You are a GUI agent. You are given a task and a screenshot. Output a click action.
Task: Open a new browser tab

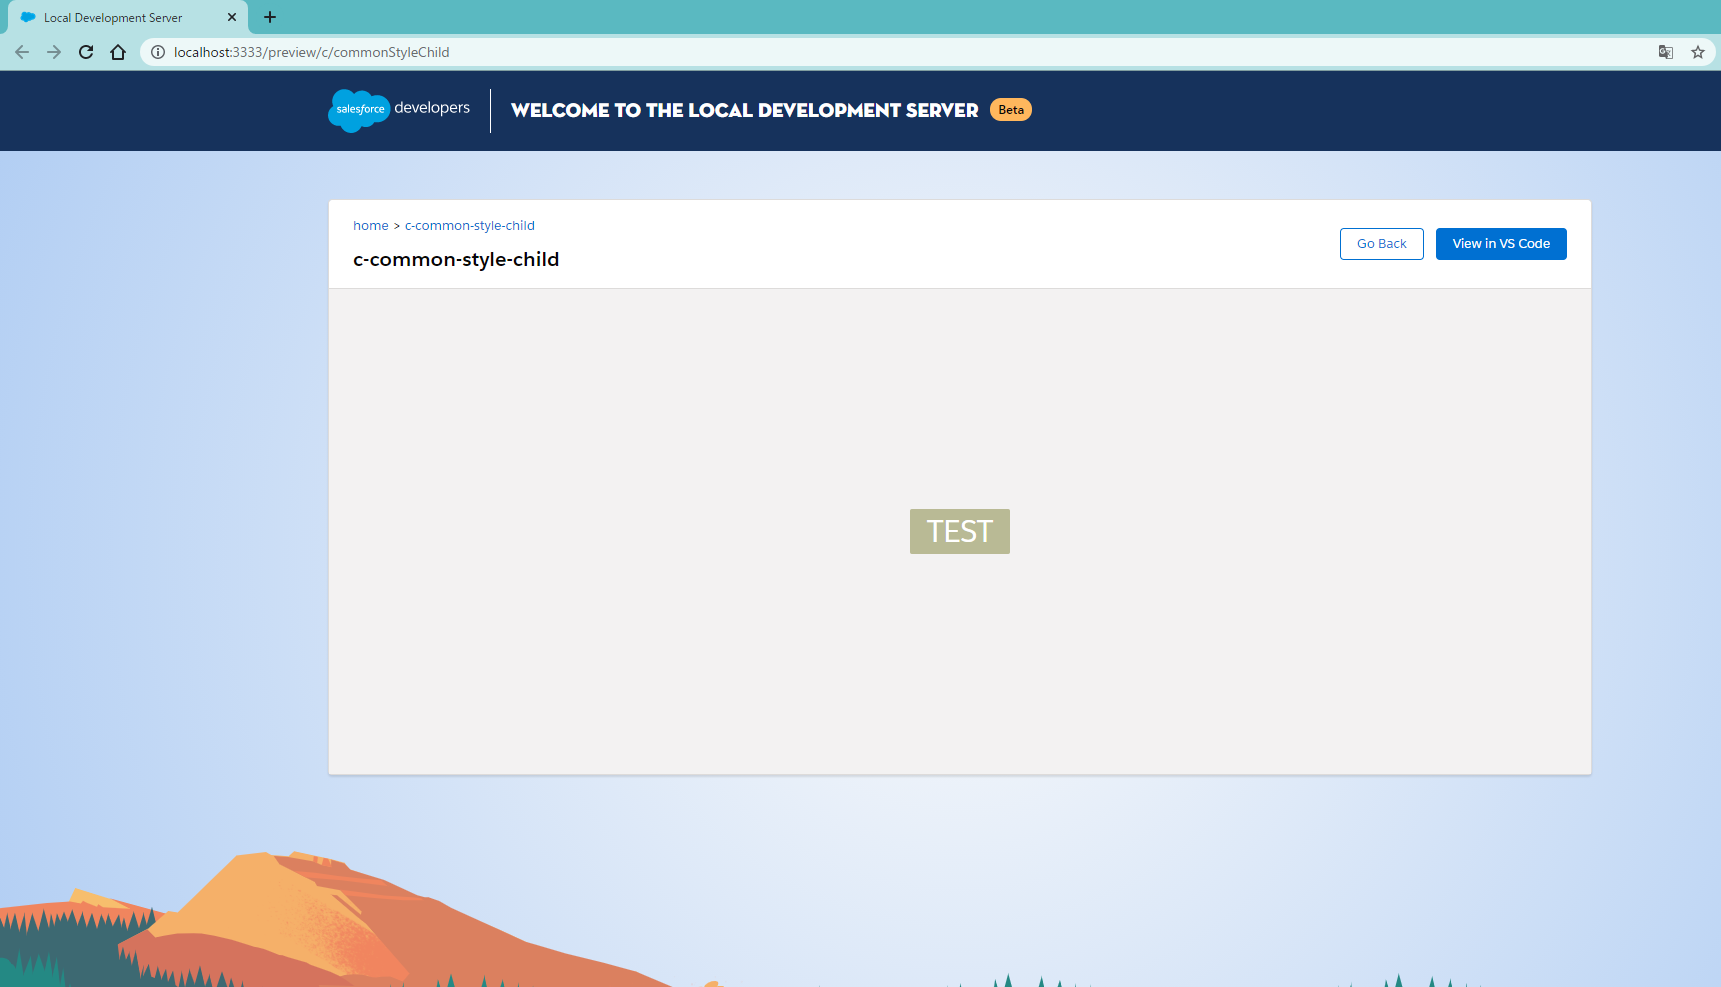point(270,17)
